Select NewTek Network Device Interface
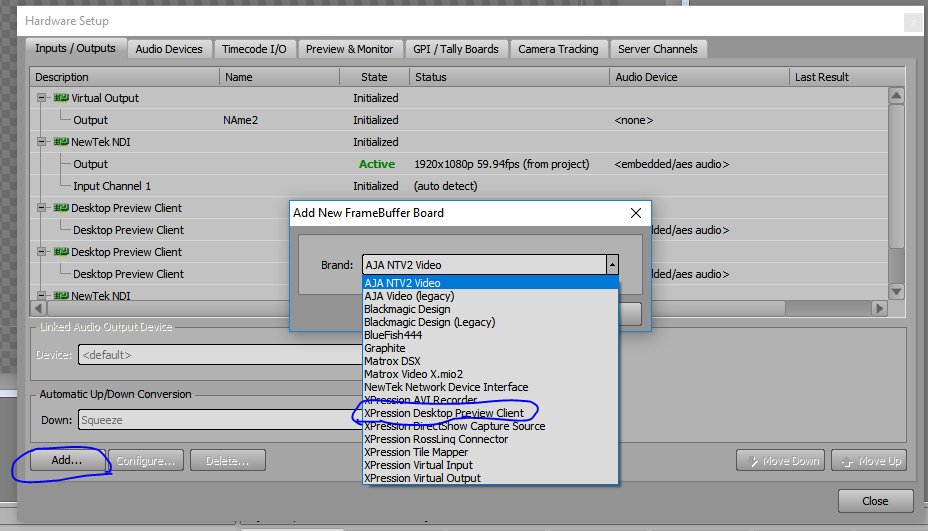This screenshot has height=531, width=928. click(490, 387)
